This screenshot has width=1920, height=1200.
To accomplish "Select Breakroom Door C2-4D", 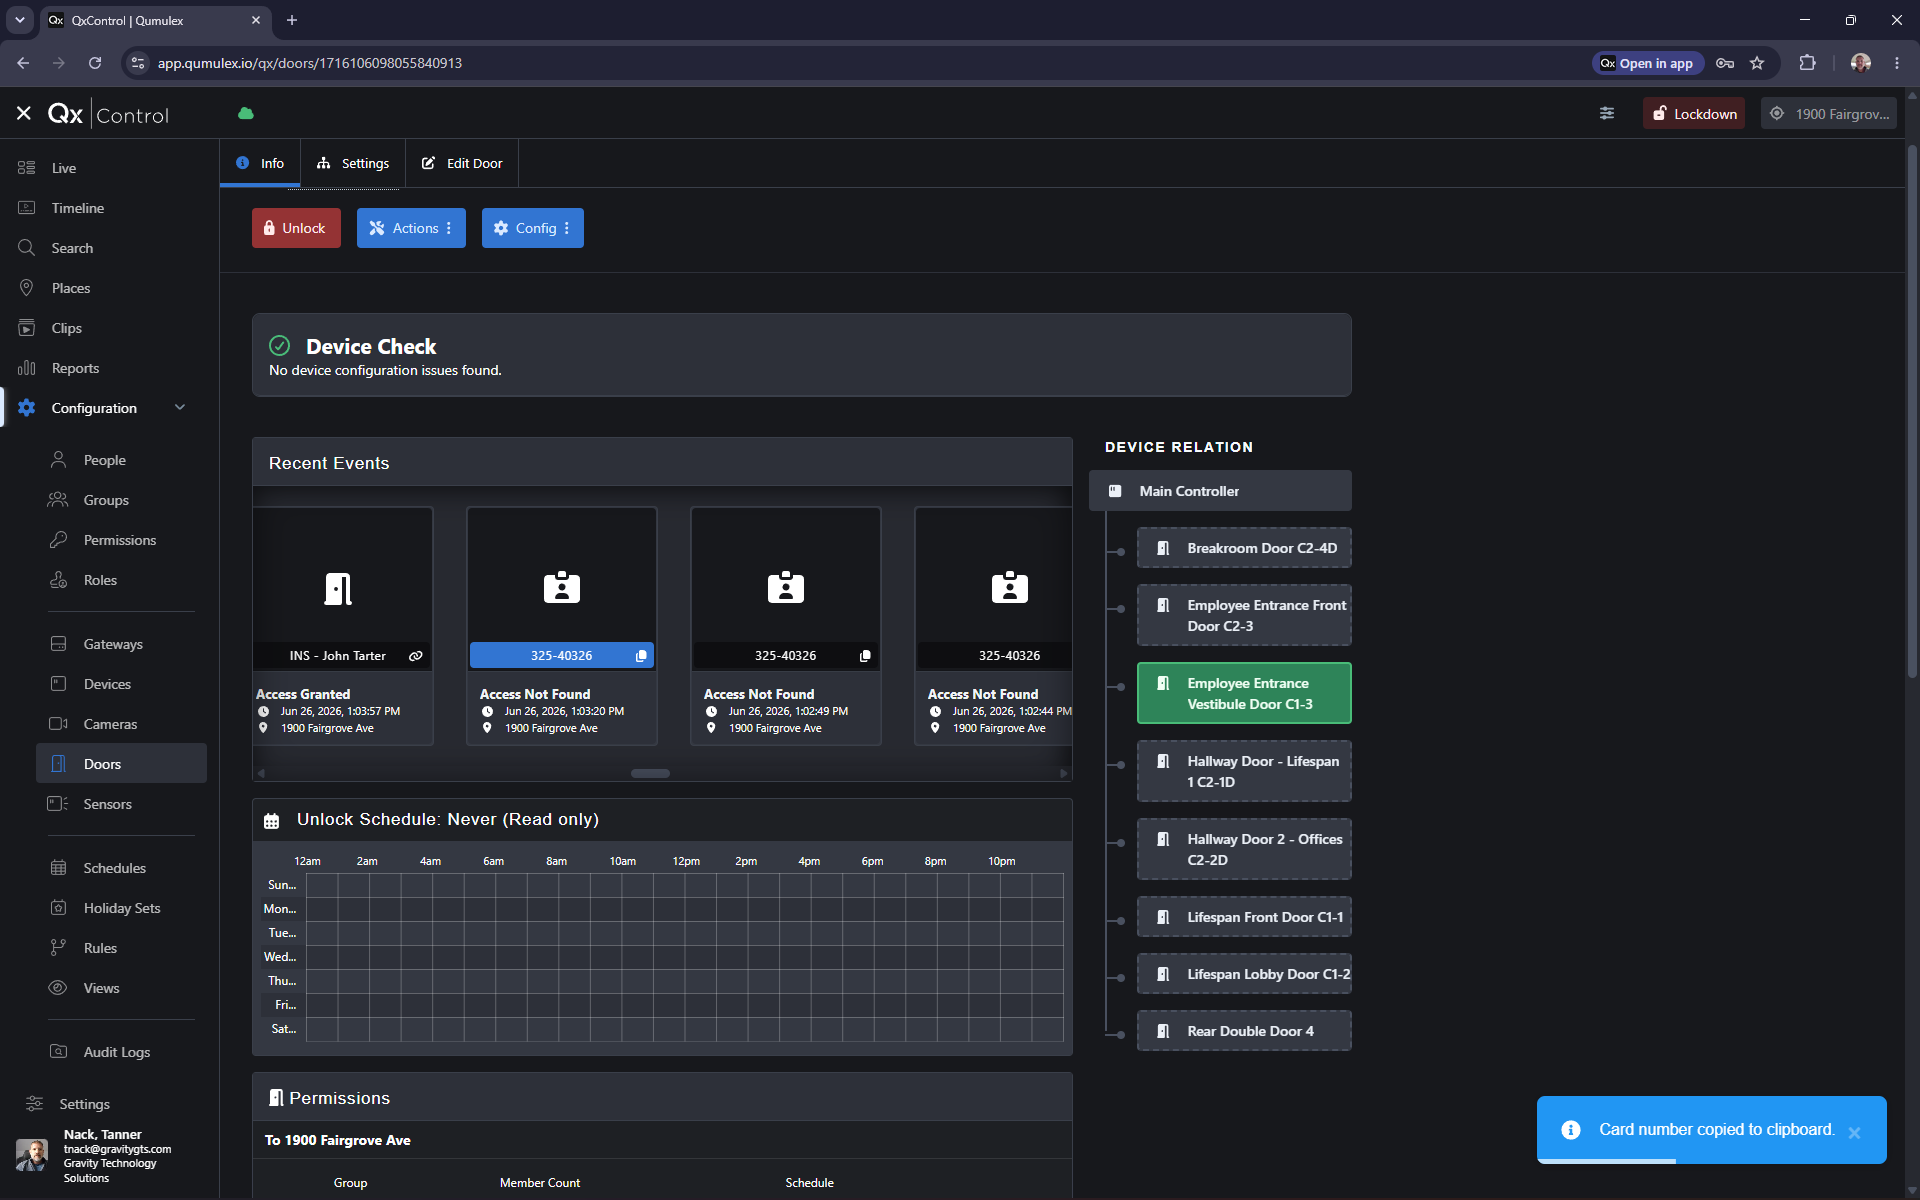I will click(x=1244, y=548).
